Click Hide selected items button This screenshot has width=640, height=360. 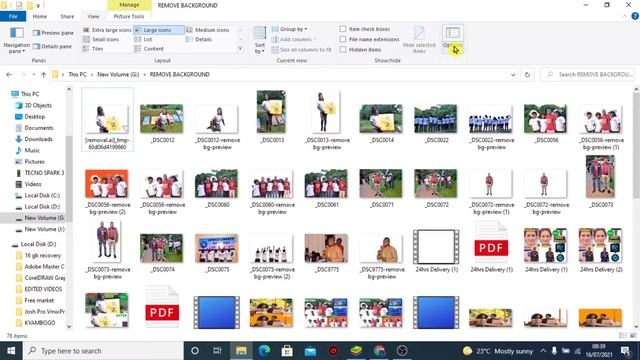pos(419,40)
